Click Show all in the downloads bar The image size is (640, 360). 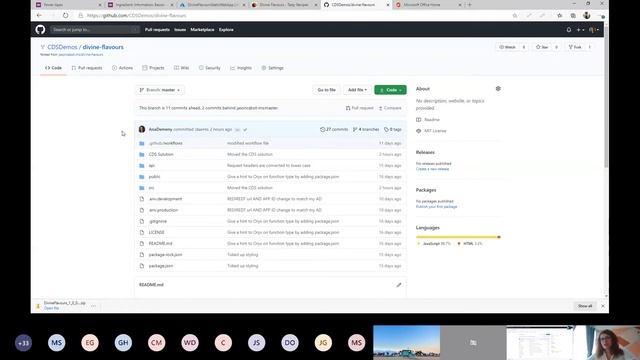(584, 306)
